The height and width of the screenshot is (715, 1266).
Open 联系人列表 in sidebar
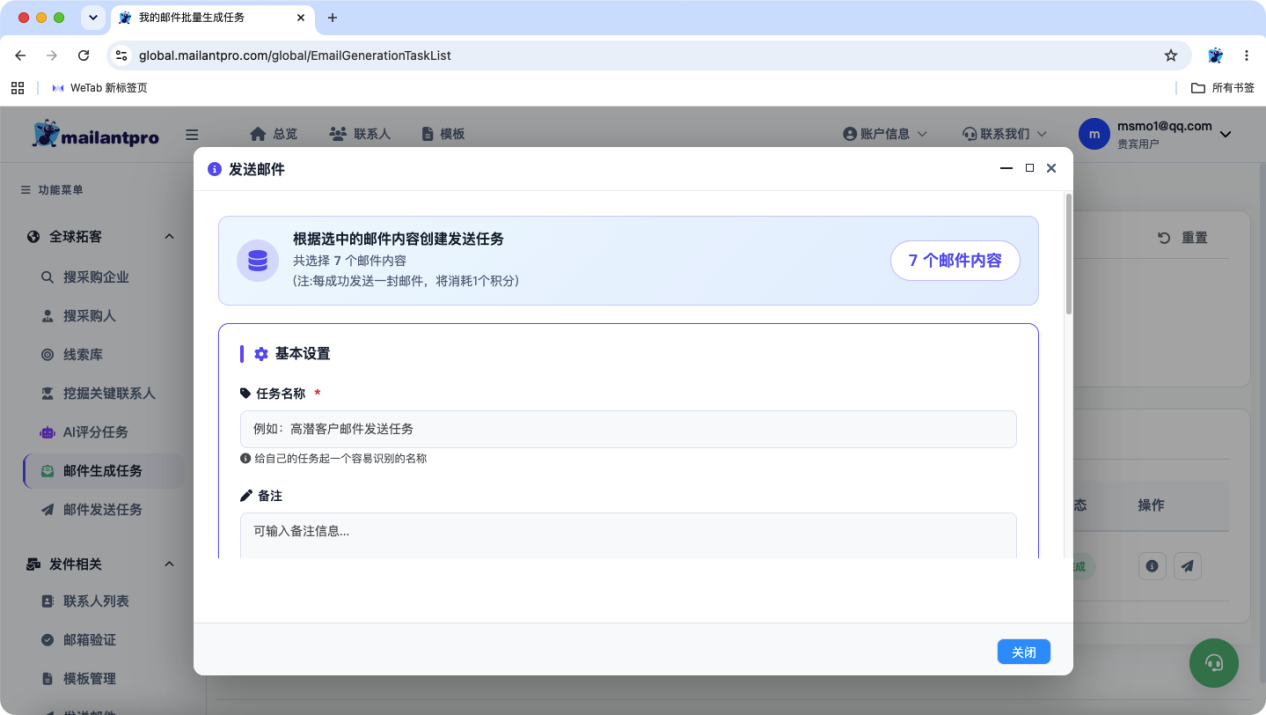(x=96, y=601)
